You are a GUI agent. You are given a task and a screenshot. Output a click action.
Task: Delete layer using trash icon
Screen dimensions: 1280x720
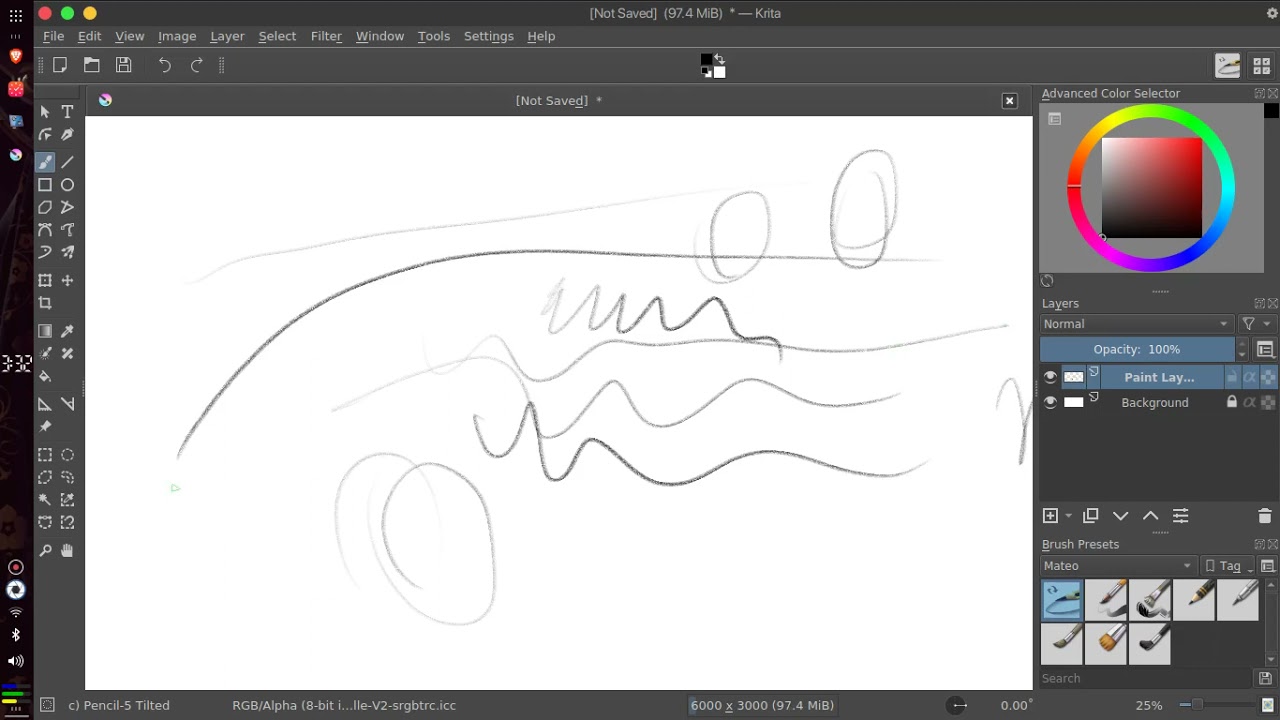[1264, 516]
